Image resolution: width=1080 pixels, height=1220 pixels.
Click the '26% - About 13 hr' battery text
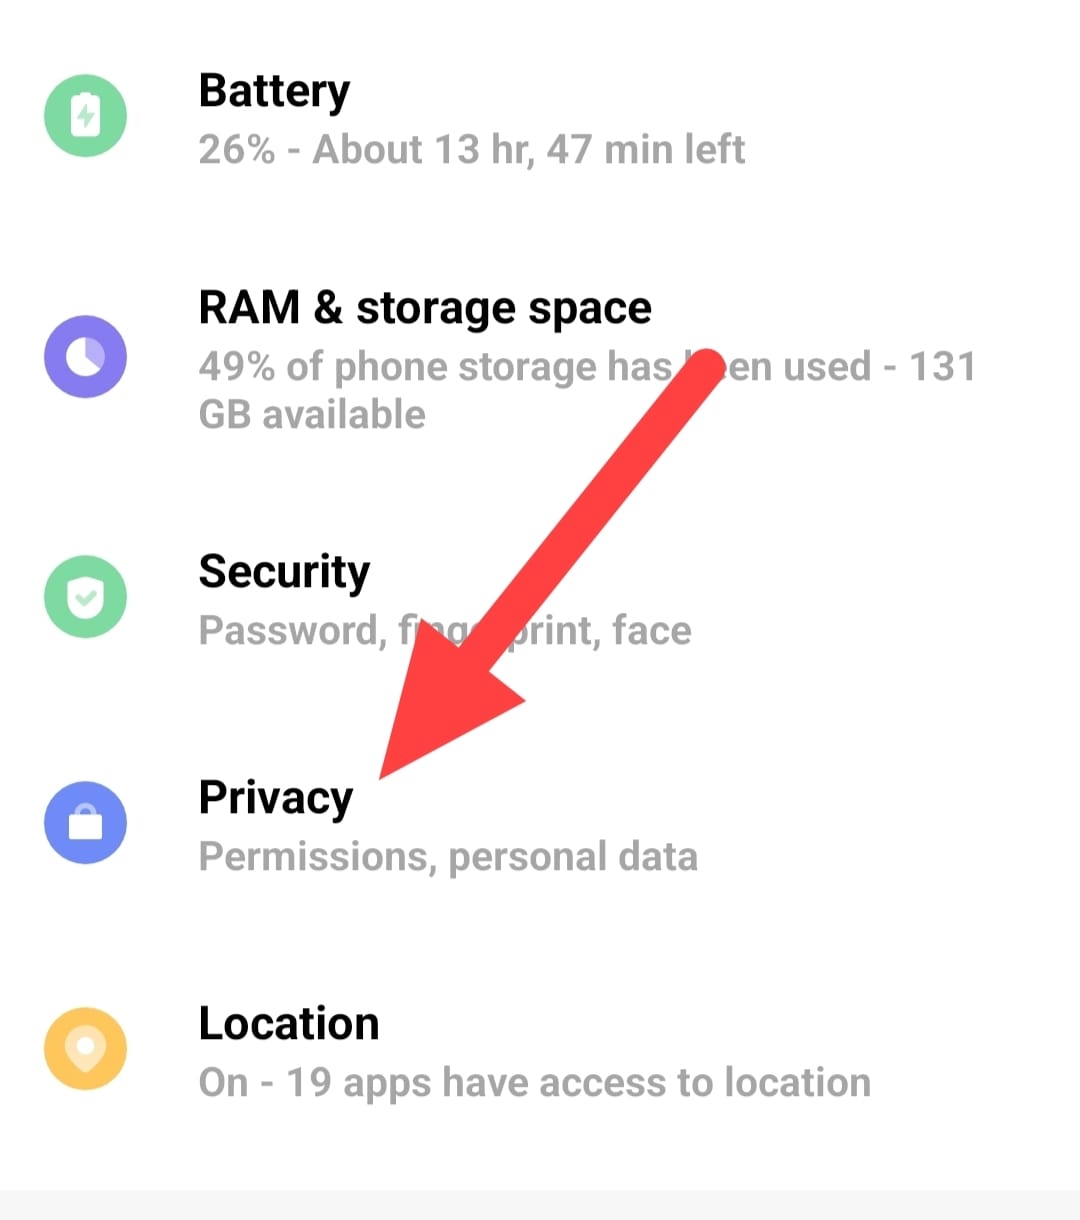472,149
